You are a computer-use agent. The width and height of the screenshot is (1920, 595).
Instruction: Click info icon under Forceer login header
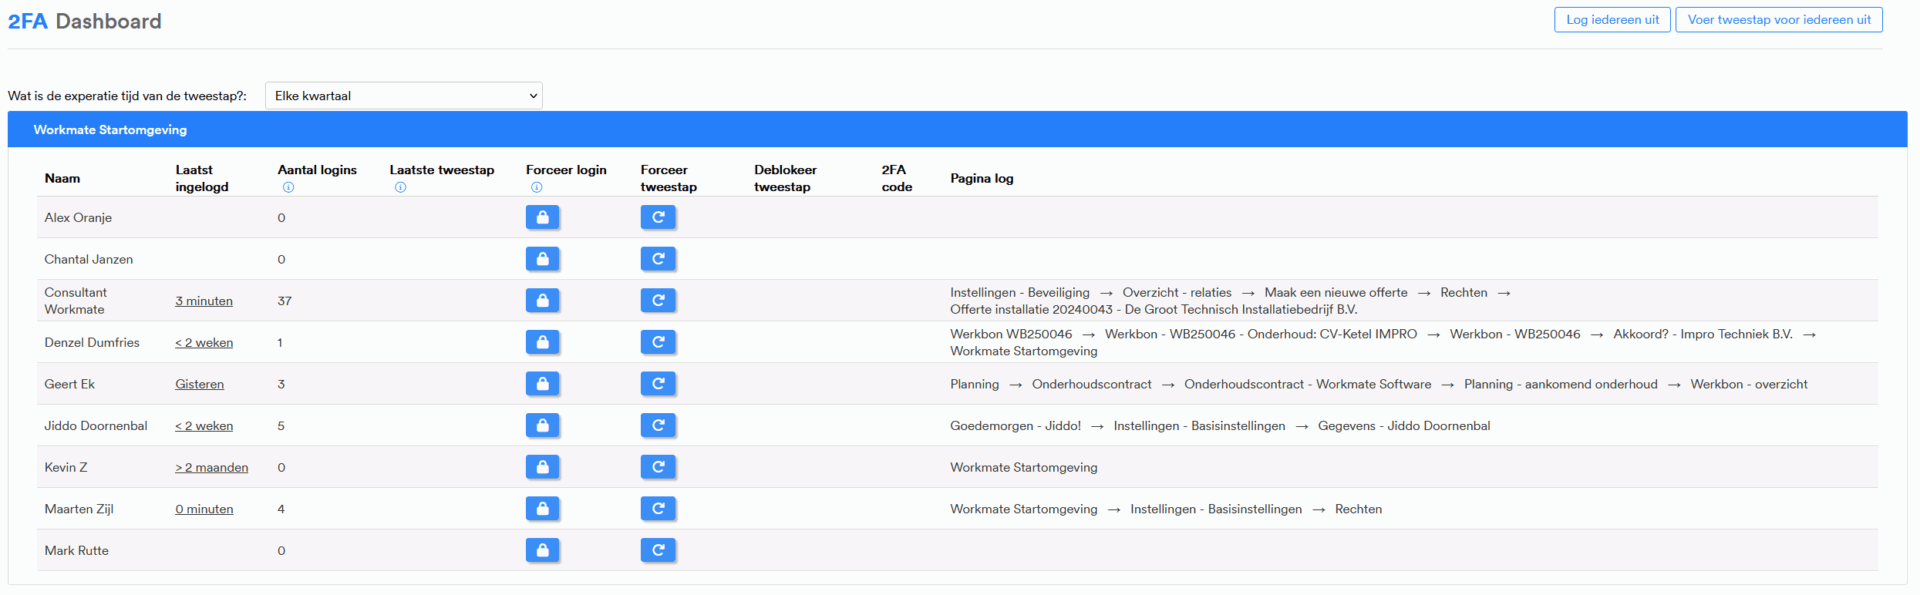pyautogui.click(x=536, y=187)
